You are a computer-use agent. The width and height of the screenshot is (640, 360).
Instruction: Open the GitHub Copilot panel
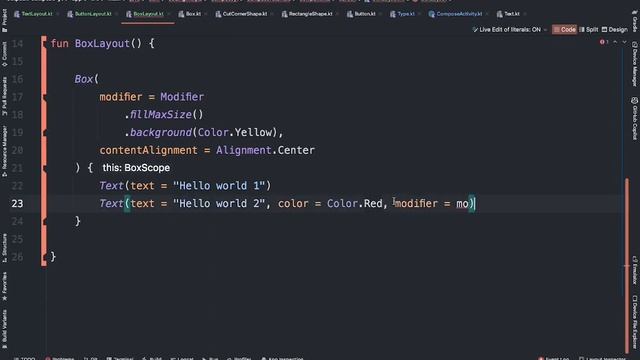[635, 119]
